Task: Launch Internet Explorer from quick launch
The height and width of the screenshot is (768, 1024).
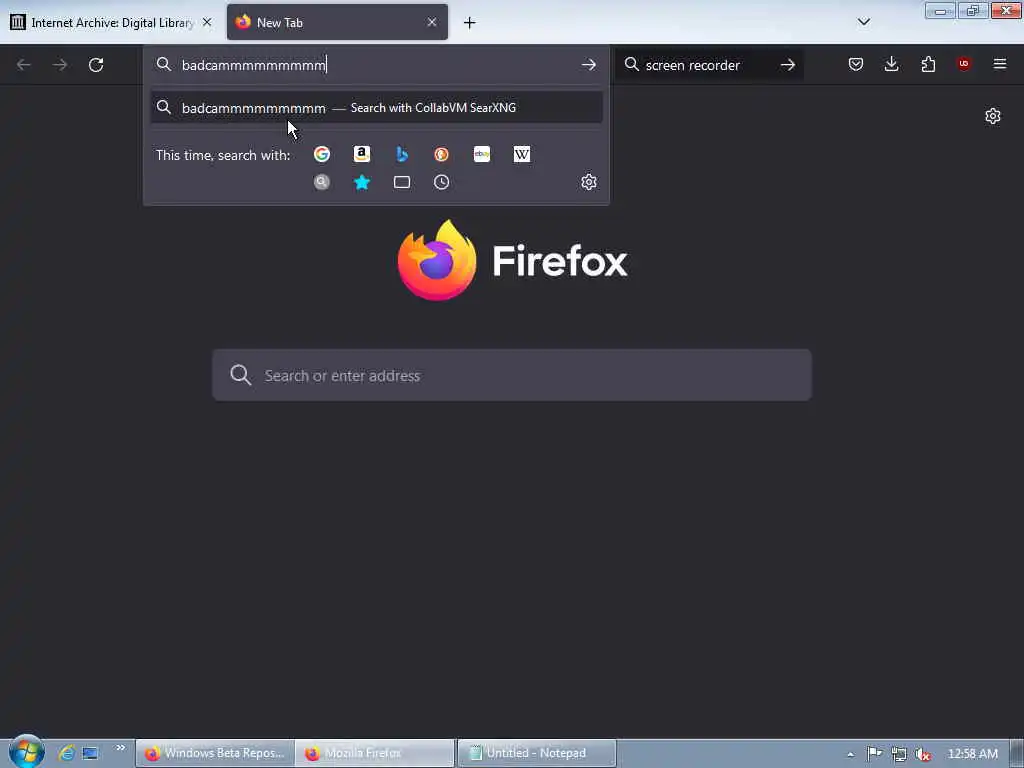Action: tap(66, 753)
